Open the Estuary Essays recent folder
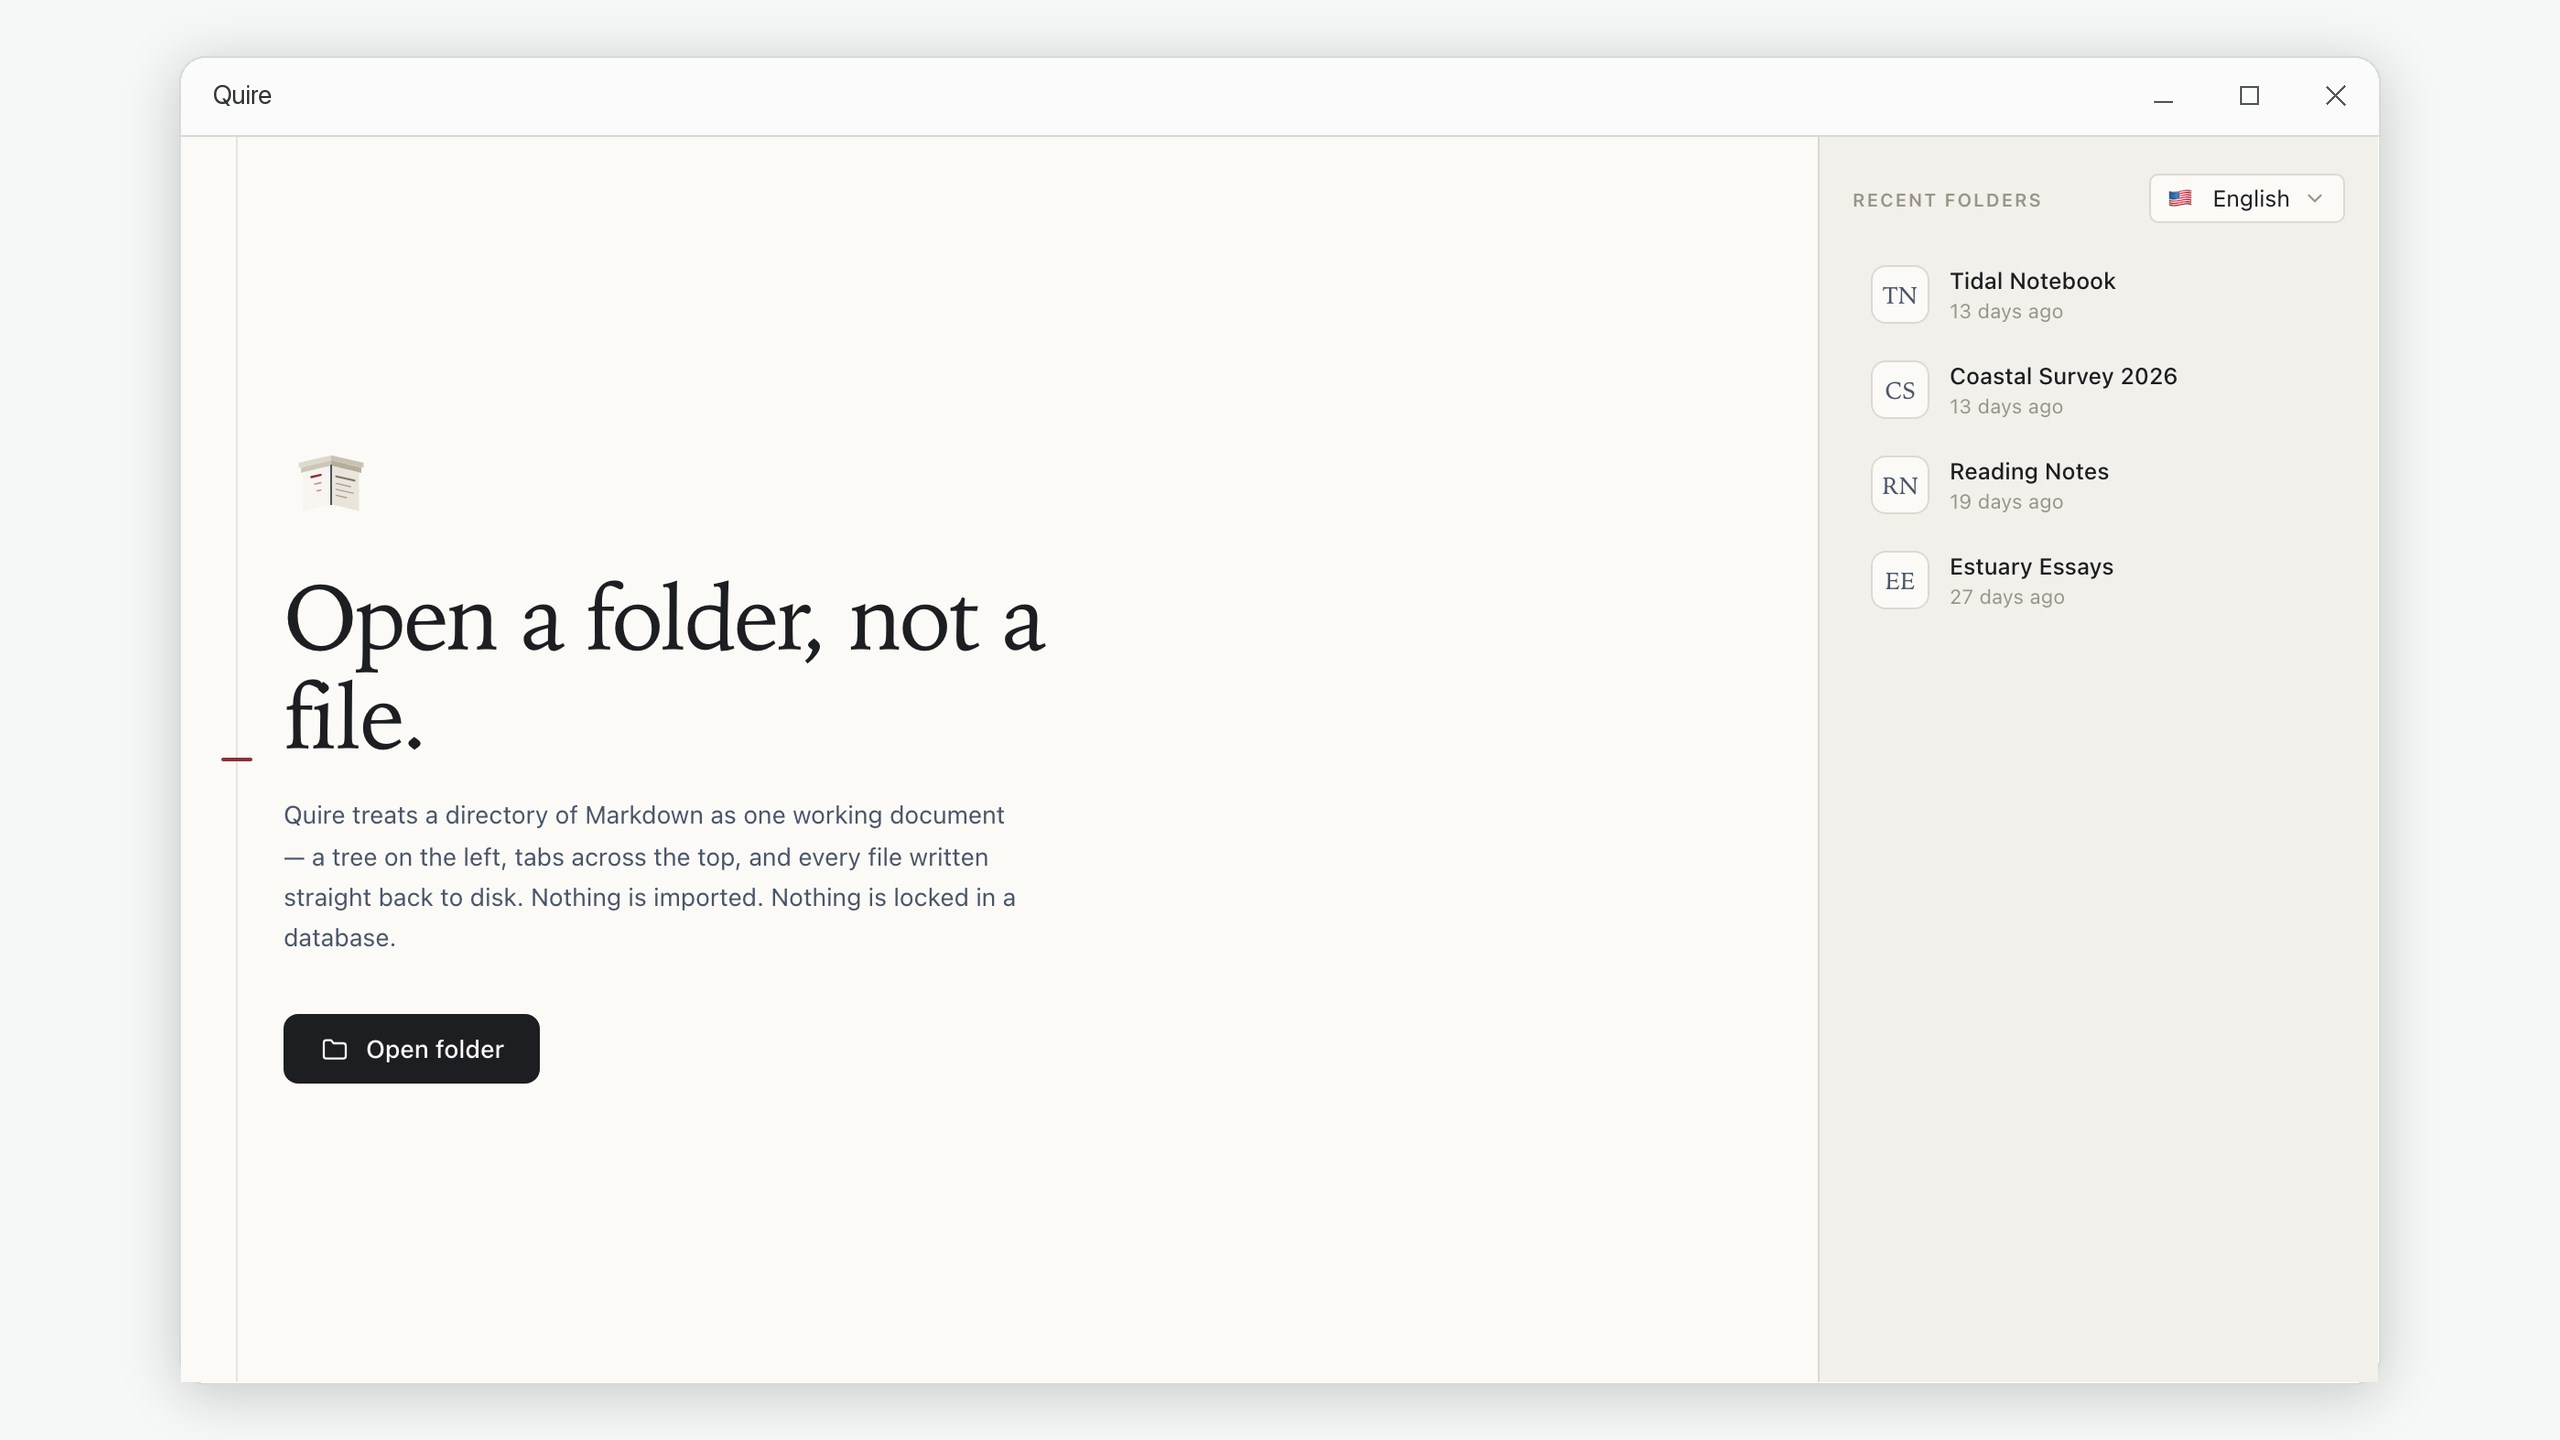This screenshot has height=1440, width=2560. click(2098, 580)
